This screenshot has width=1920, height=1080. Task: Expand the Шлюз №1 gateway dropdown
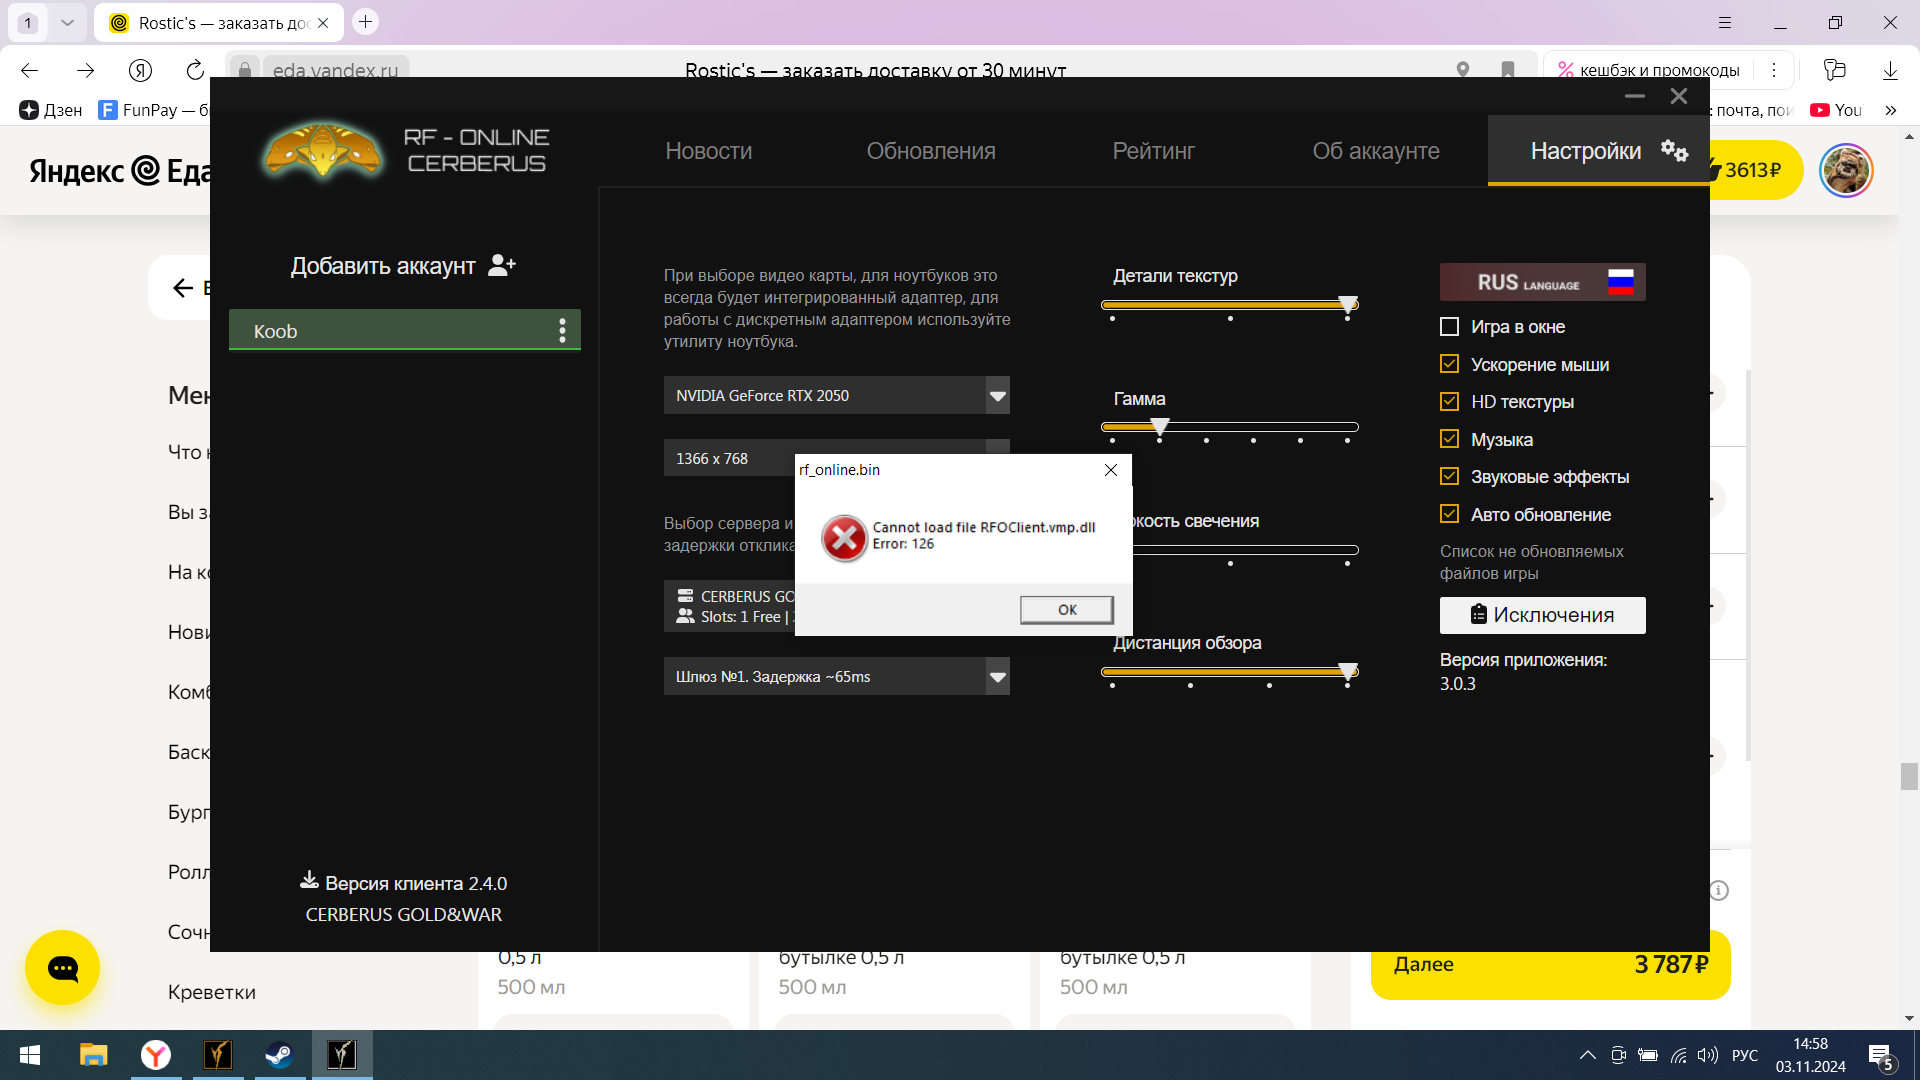997,677
